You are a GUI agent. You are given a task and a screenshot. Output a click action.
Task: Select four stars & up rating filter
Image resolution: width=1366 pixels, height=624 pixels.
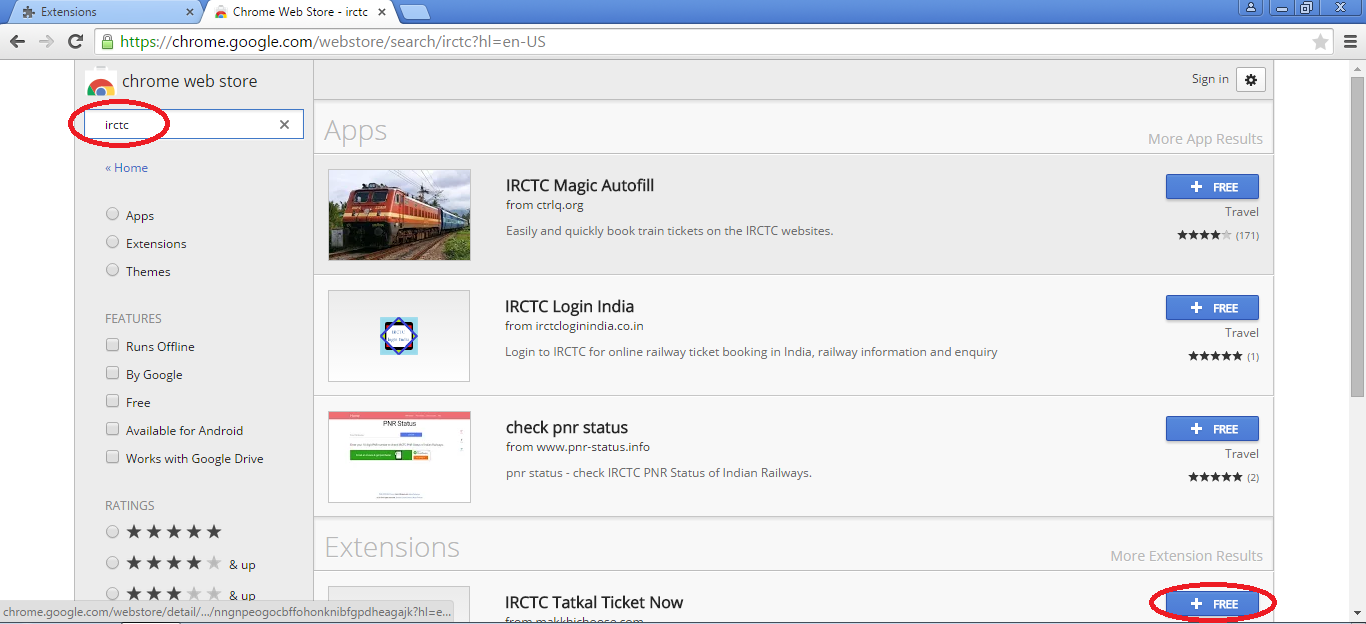tap(112, 563)
